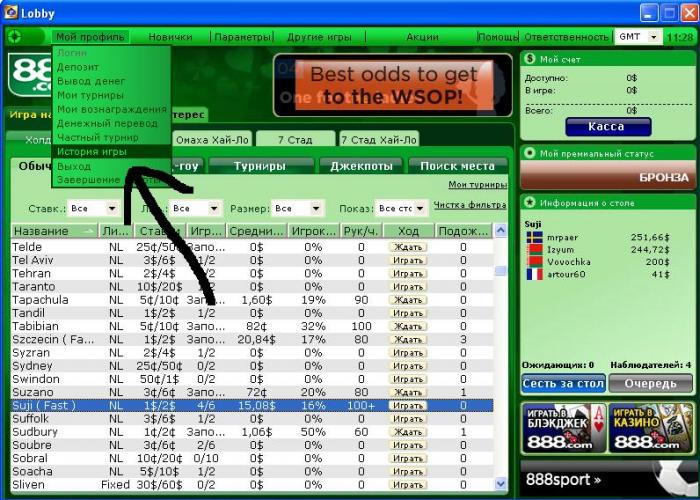Screen dimensions: 700x500
Task: Select Депозит in profile menu
Action: (112, 67)
